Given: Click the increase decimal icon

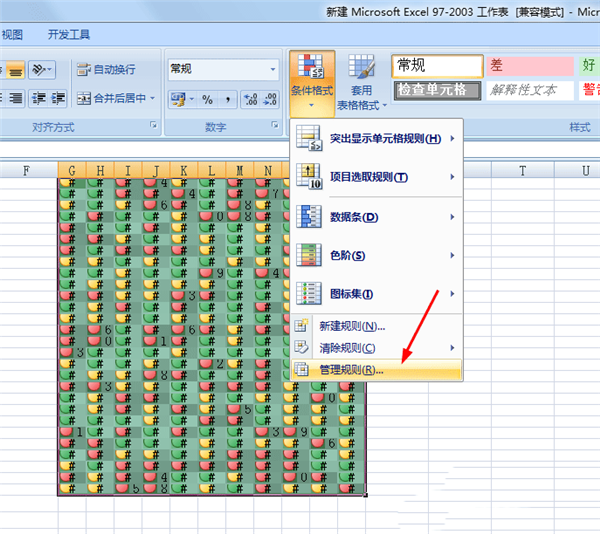Looking at the screenshot, I should click(x=251, y=100).
